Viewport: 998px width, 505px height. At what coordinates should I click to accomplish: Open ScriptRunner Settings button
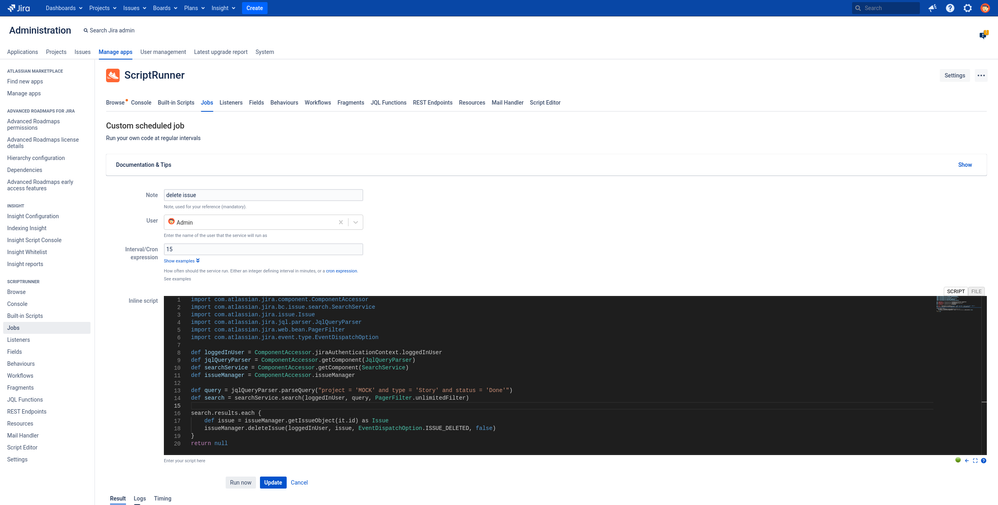pyautogui.click(x=955, y=75)
